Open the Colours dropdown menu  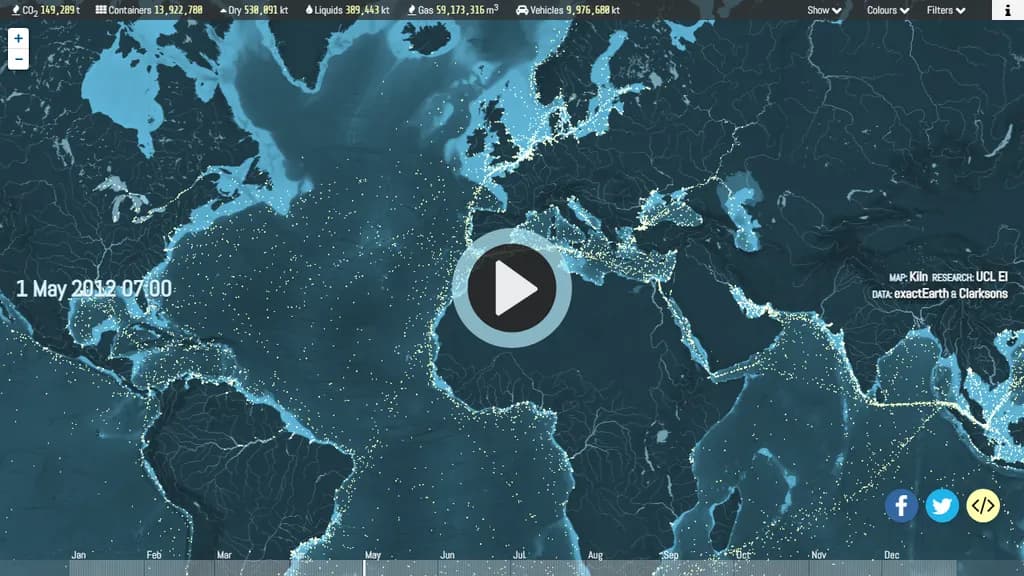tap(887, 10)
